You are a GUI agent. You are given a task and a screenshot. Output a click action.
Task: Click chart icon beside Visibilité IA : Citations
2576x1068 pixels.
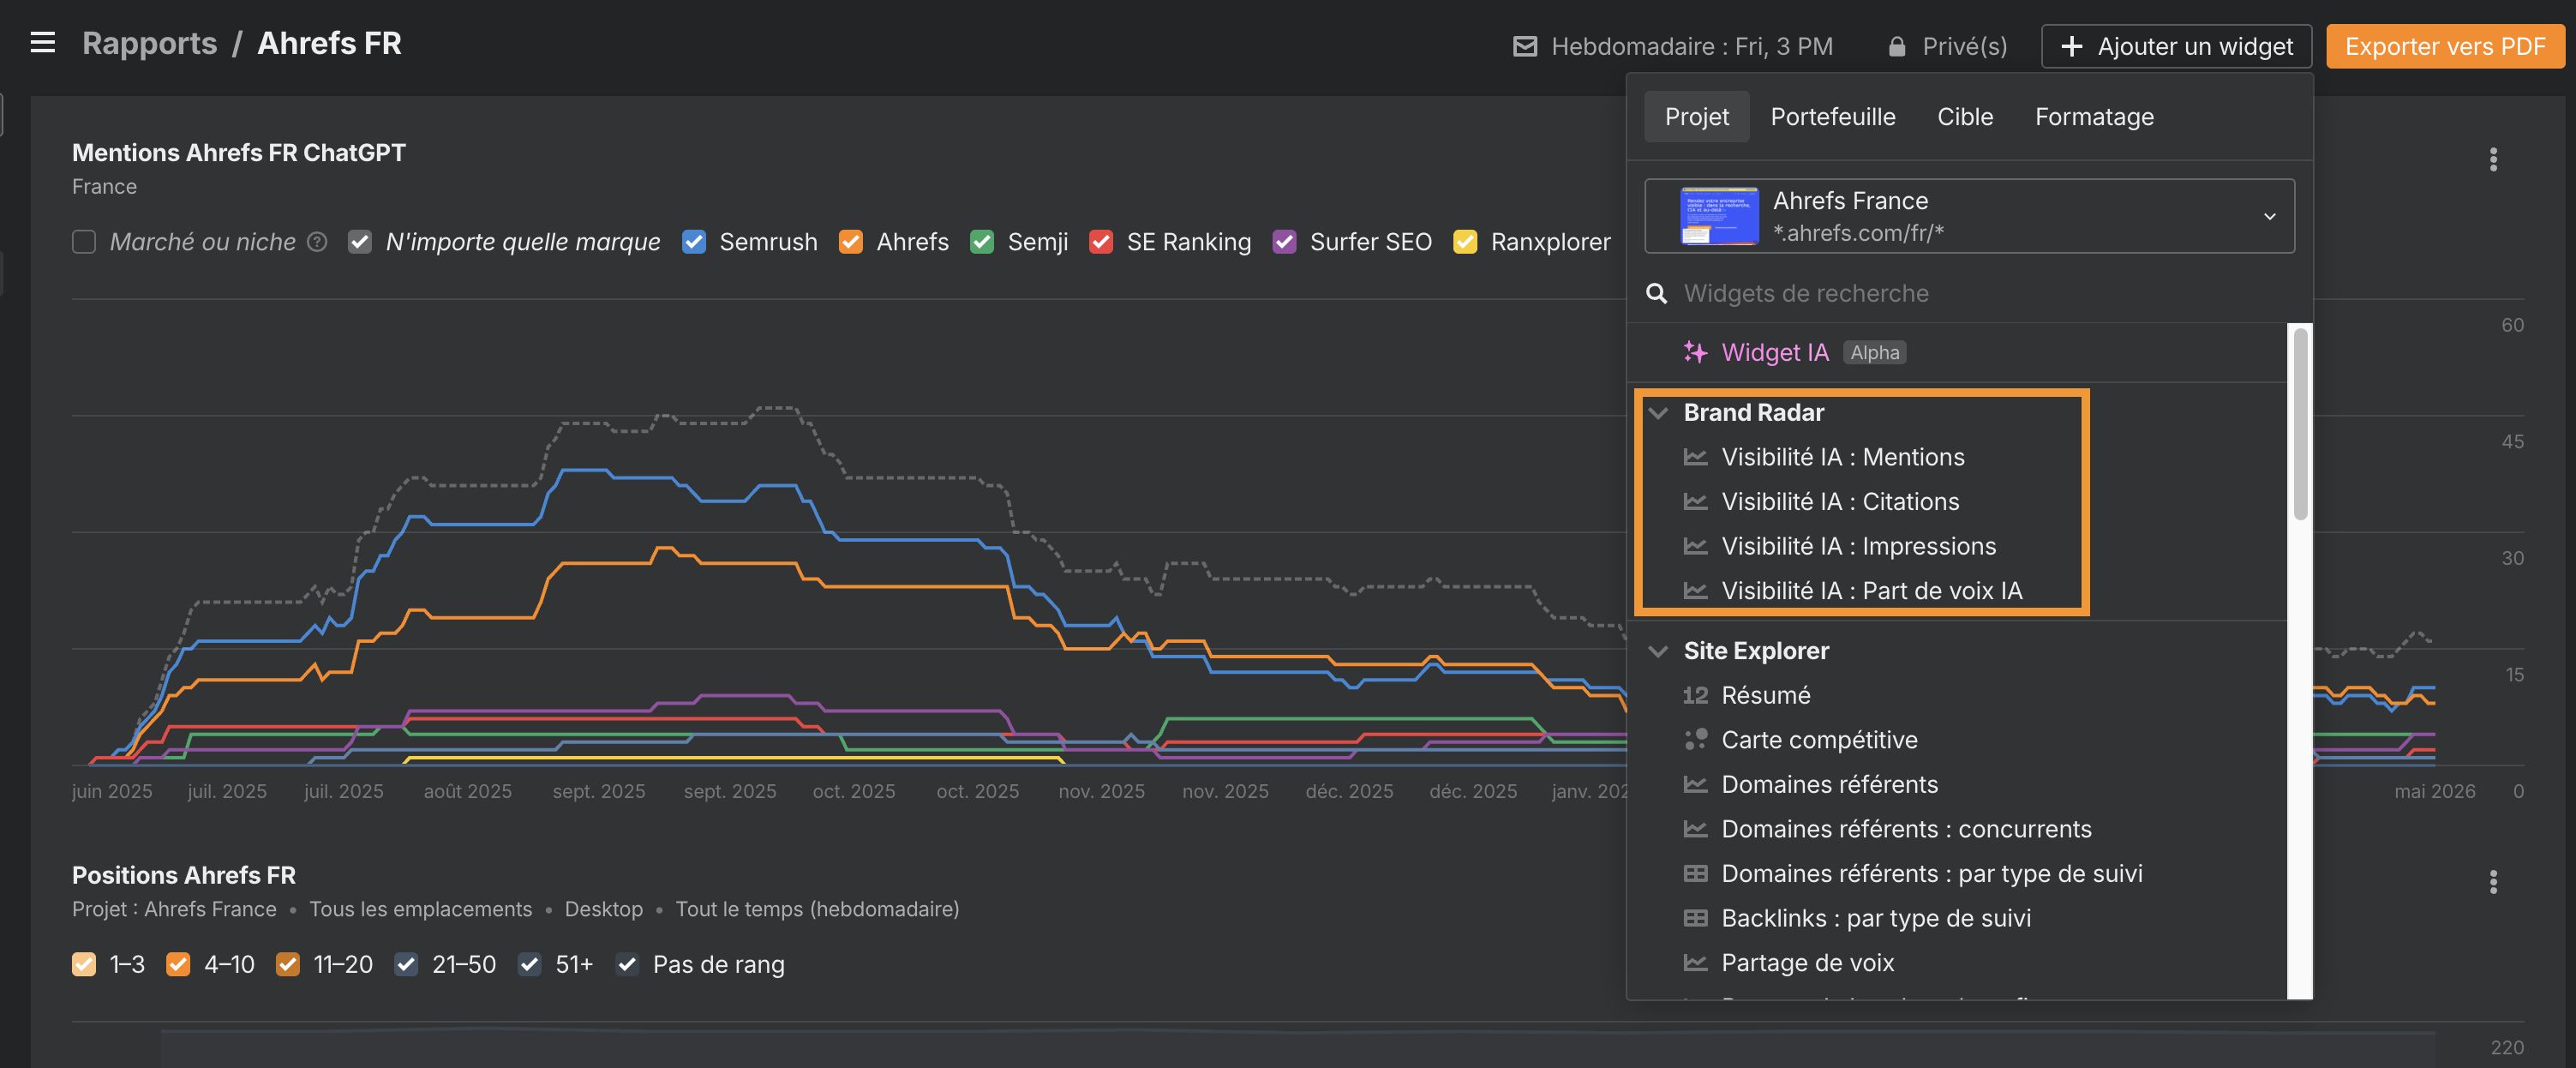coord(1695,502)
